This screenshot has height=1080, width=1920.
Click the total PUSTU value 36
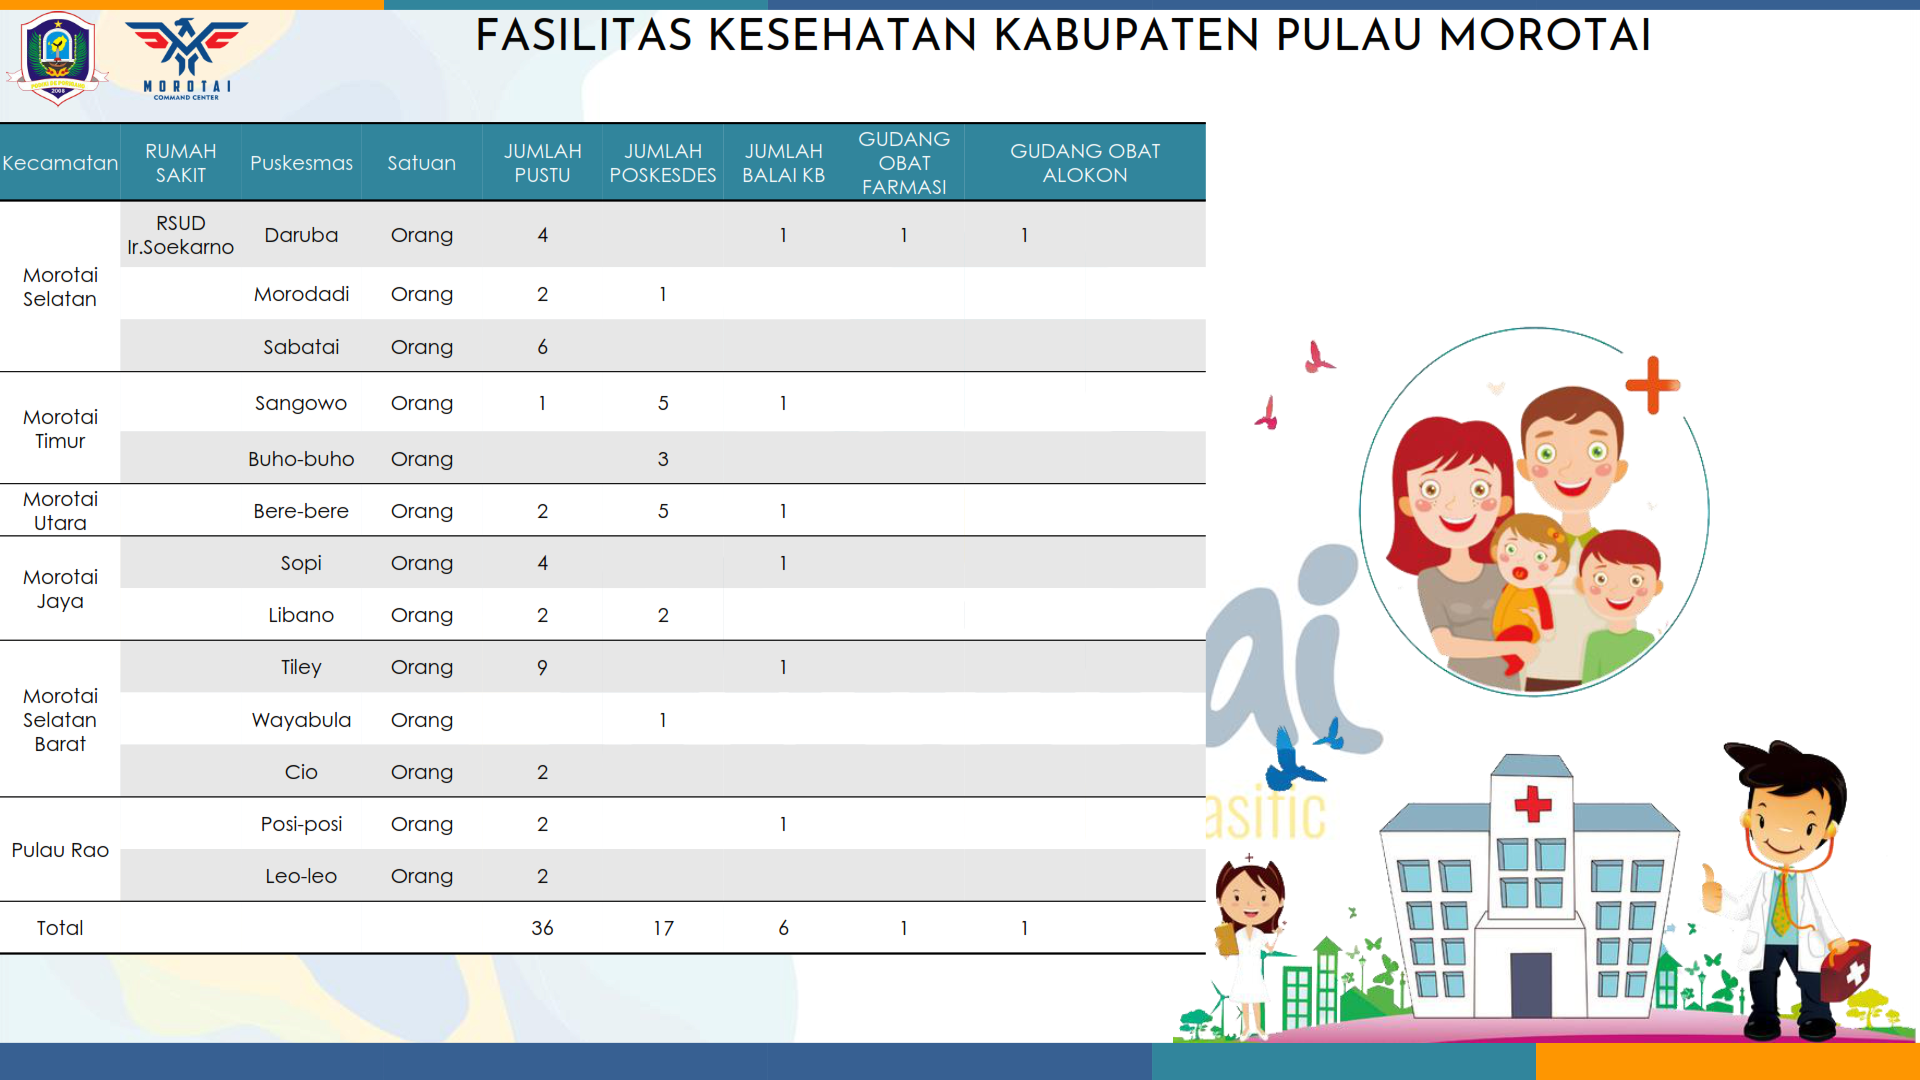tap(542, 928)
